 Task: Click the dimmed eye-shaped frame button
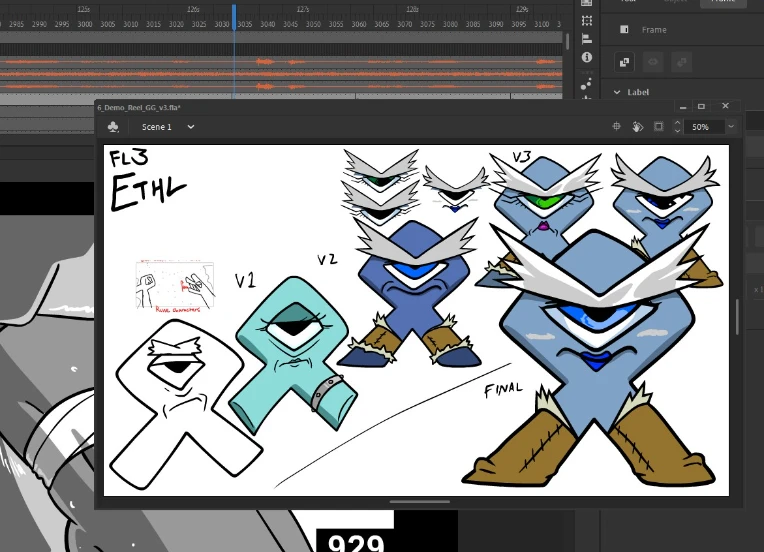(x=653, y=62)
